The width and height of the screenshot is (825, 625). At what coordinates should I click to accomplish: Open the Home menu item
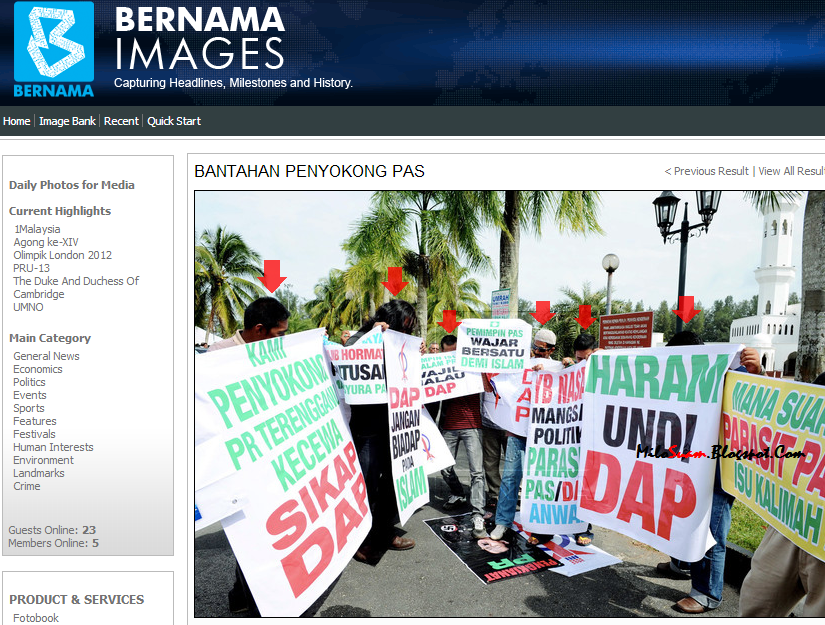point(17,121)
